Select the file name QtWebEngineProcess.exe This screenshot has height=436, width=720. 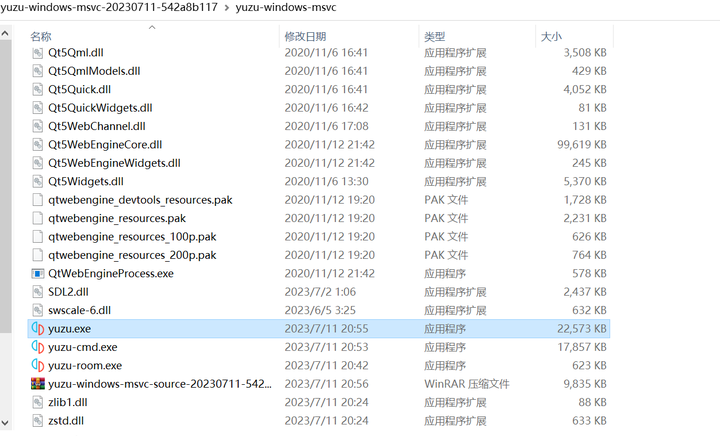coord(111,274)
